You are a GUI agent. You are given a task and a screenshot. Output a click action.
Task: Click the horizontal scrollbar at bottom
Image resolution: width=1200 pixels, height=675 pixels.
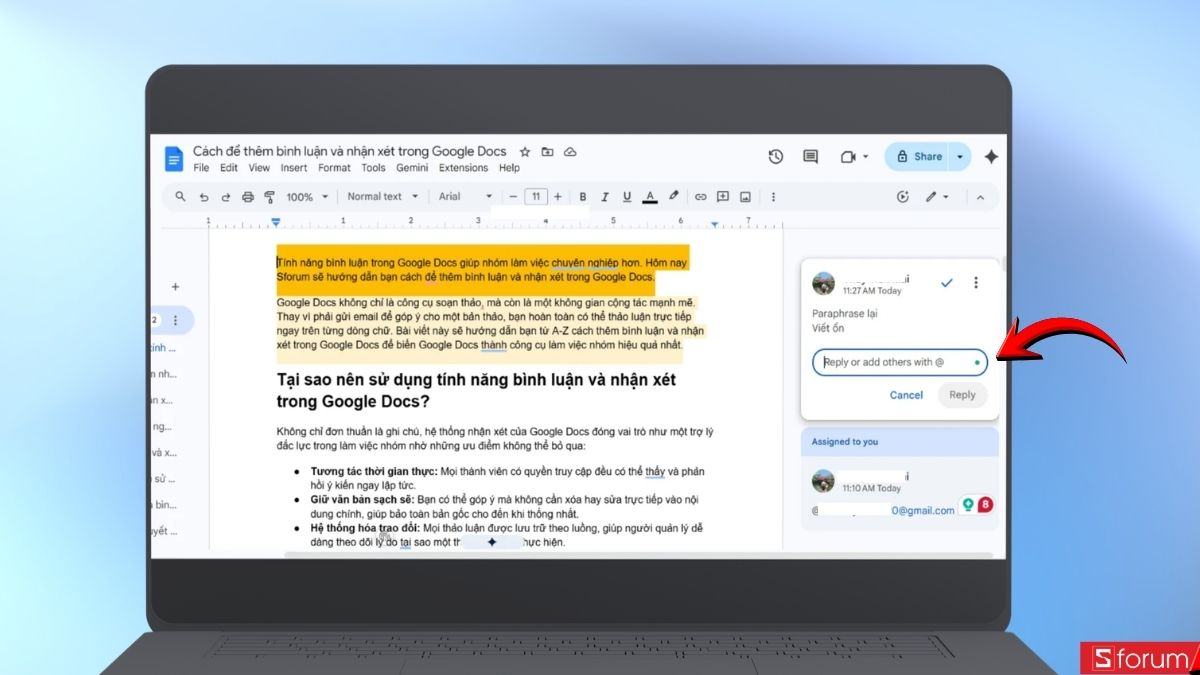tap(638, 554)
